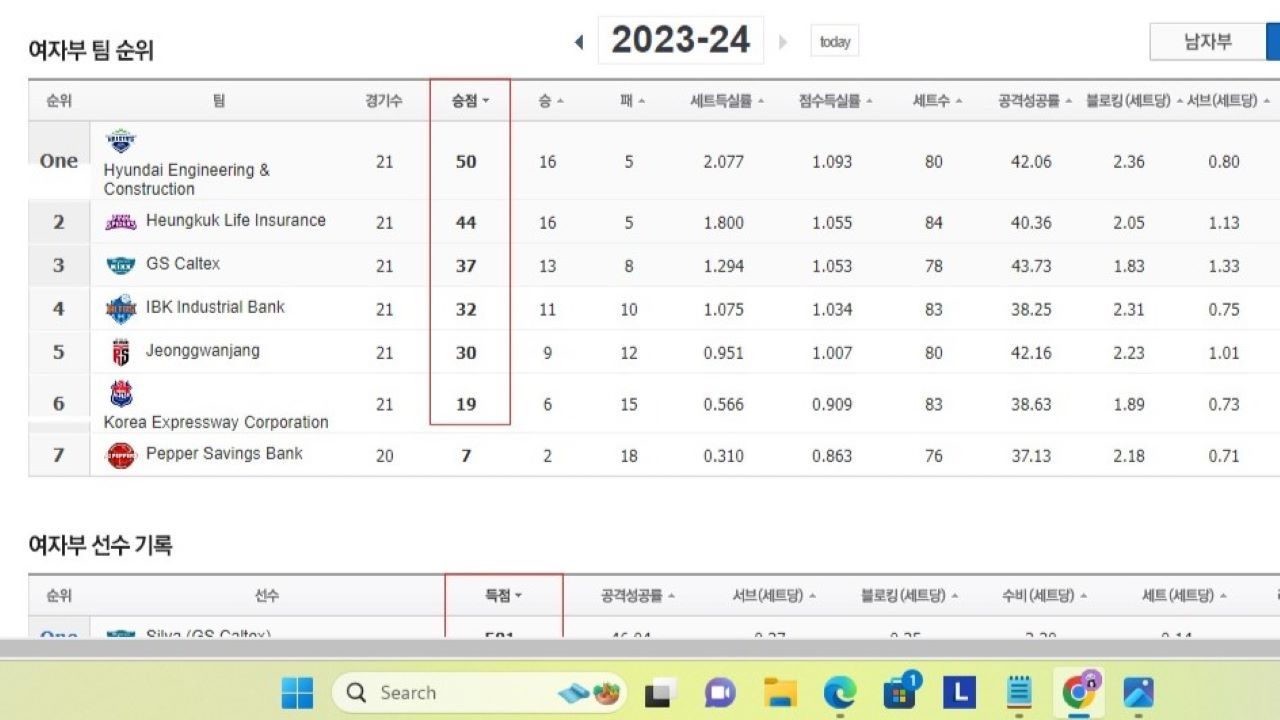1280x720 pixels.
Task: Switch to Google Chrome on the taskbar
Action: coord(1079,692)
